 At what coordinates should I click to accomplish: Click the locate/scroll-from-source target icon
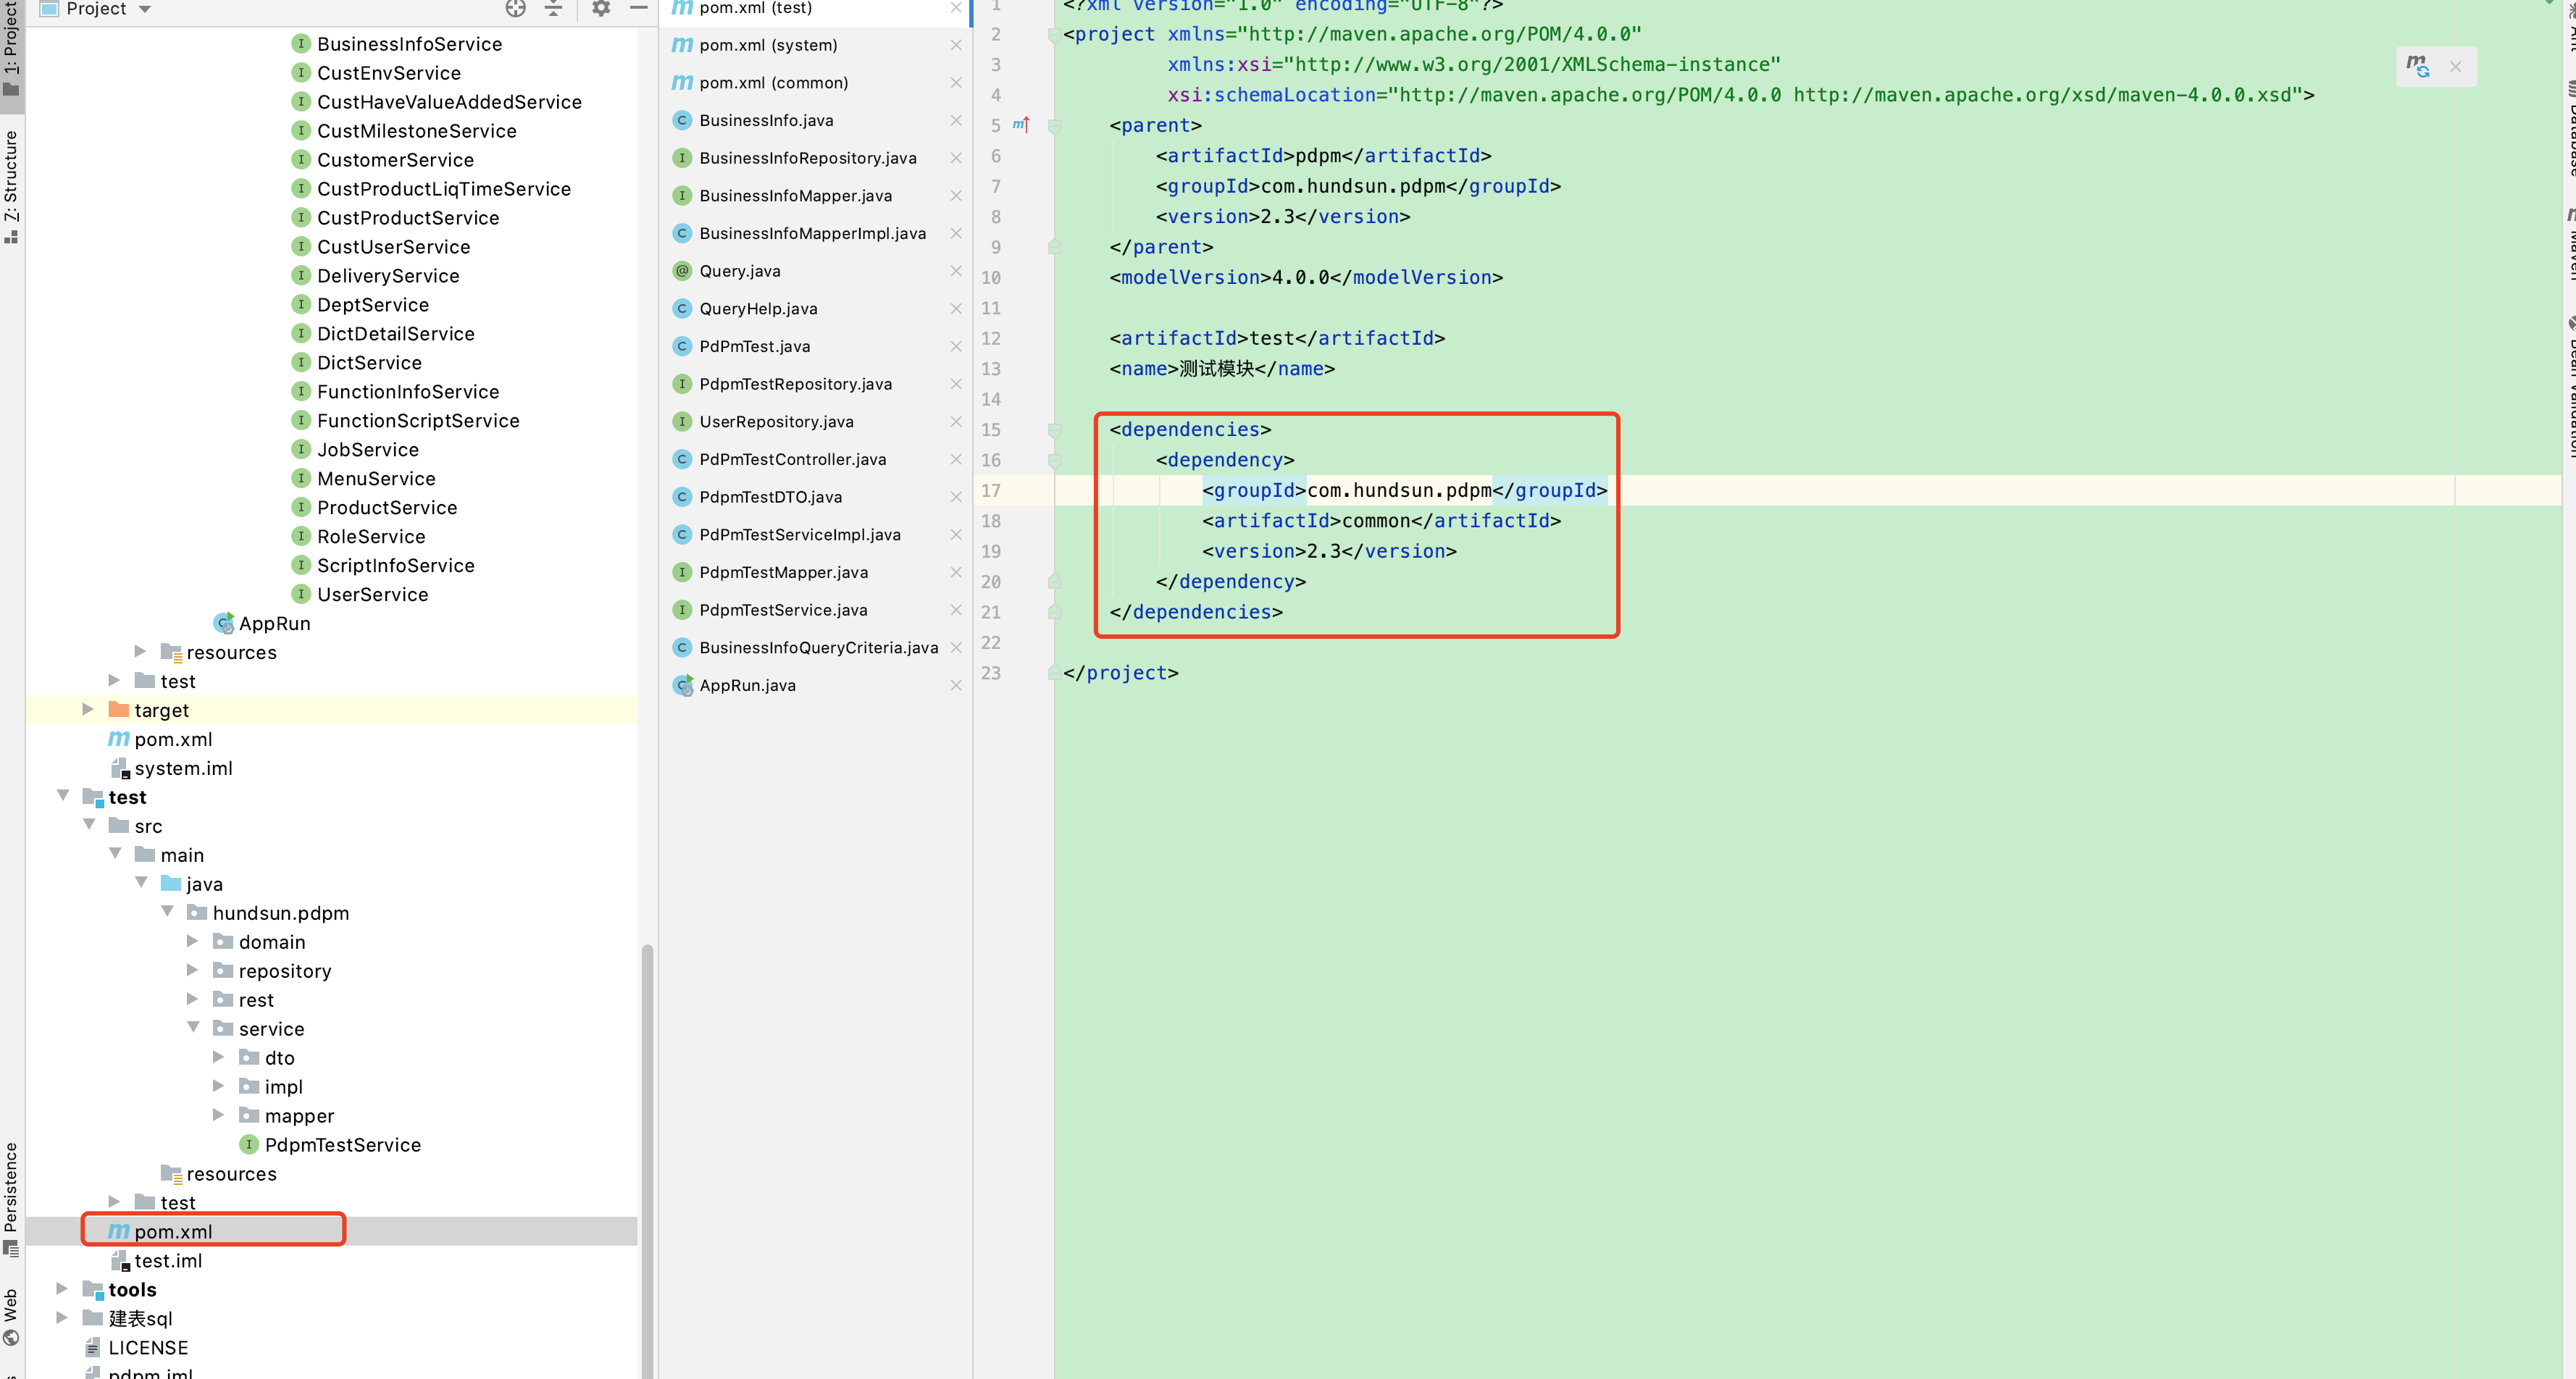pyautogui.click(x=515, y=9)
